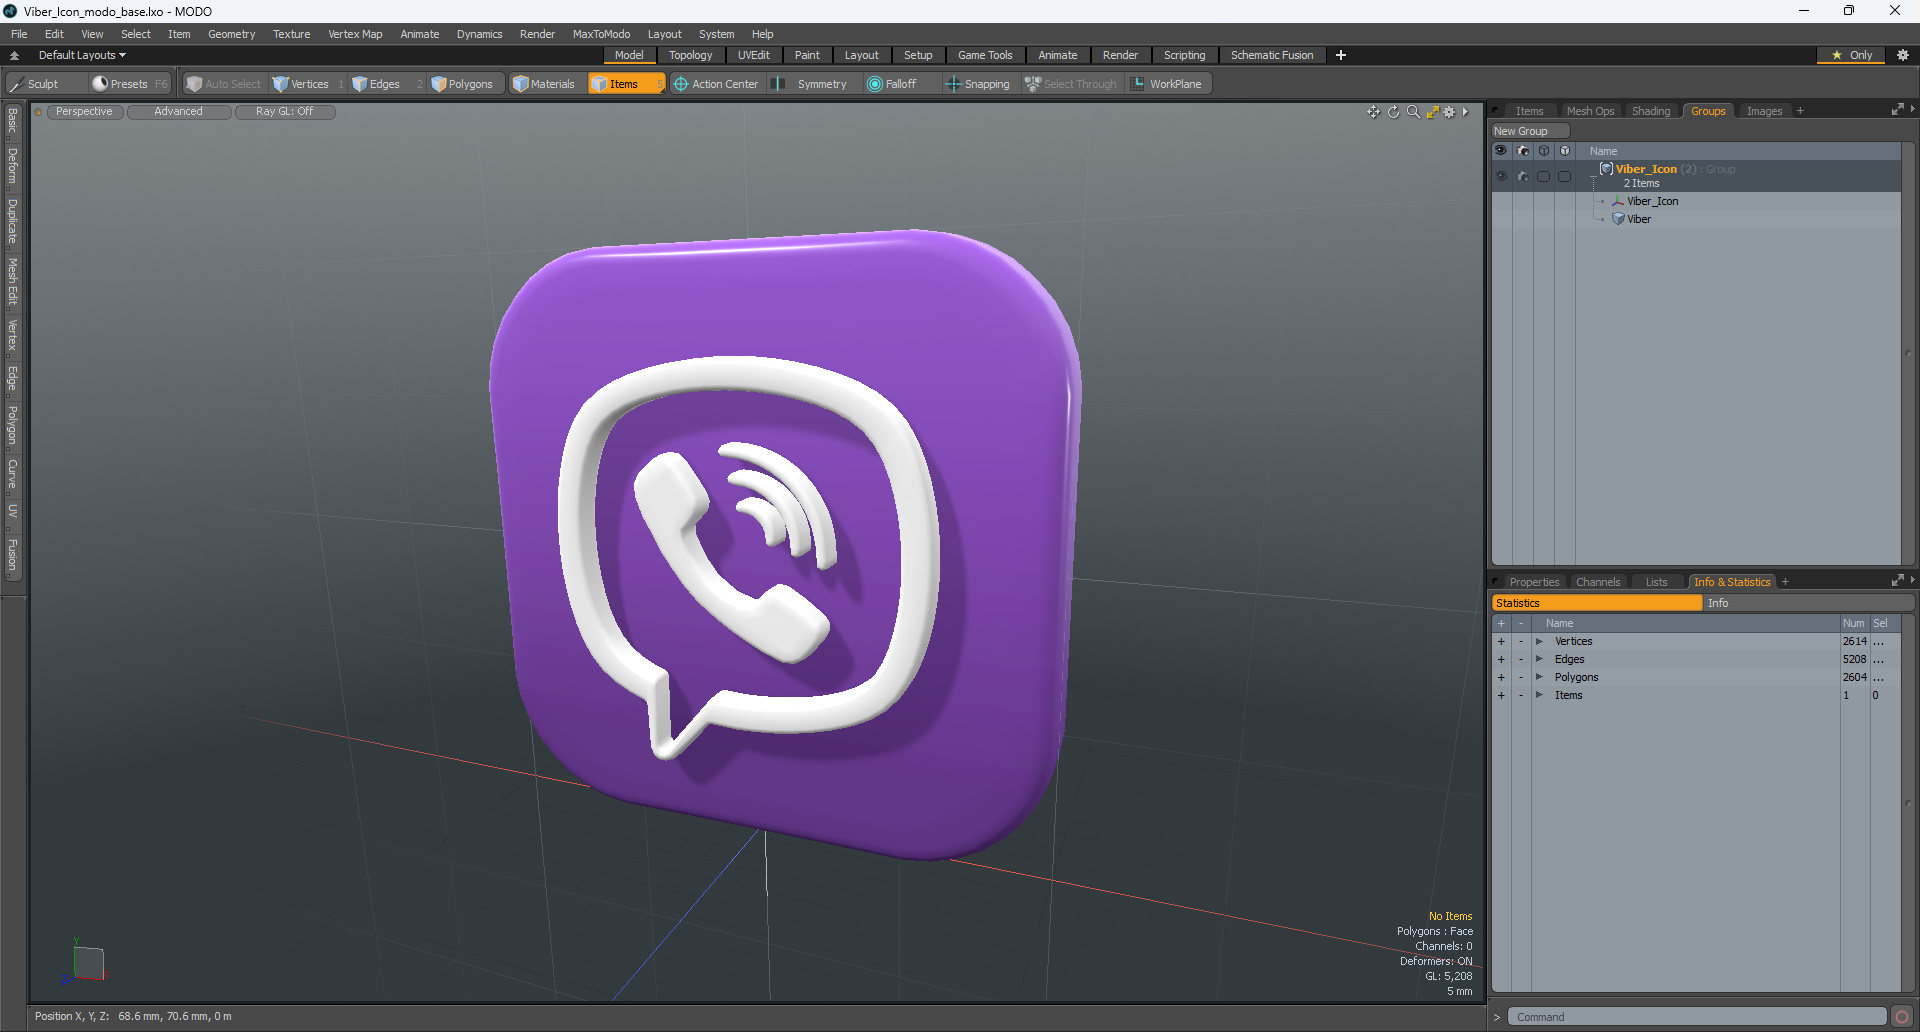Activate Auto Select mode
Screen dimensions: 1920x1032
224,84
